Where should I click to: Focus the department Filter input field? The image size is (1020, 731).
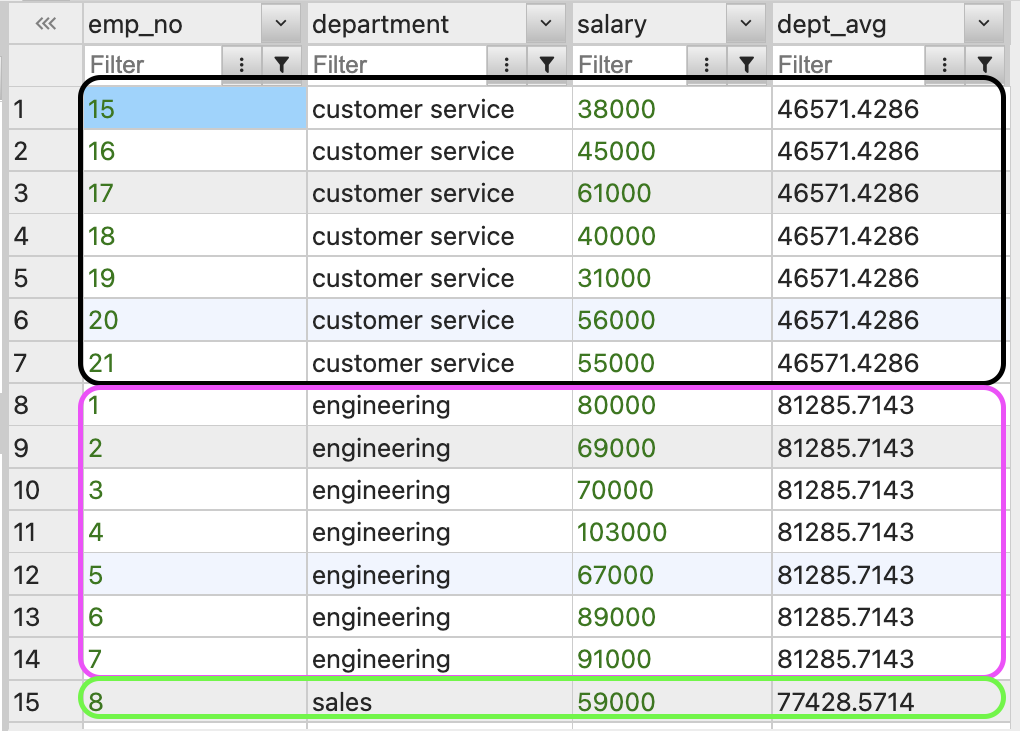[x=397, y=64]
